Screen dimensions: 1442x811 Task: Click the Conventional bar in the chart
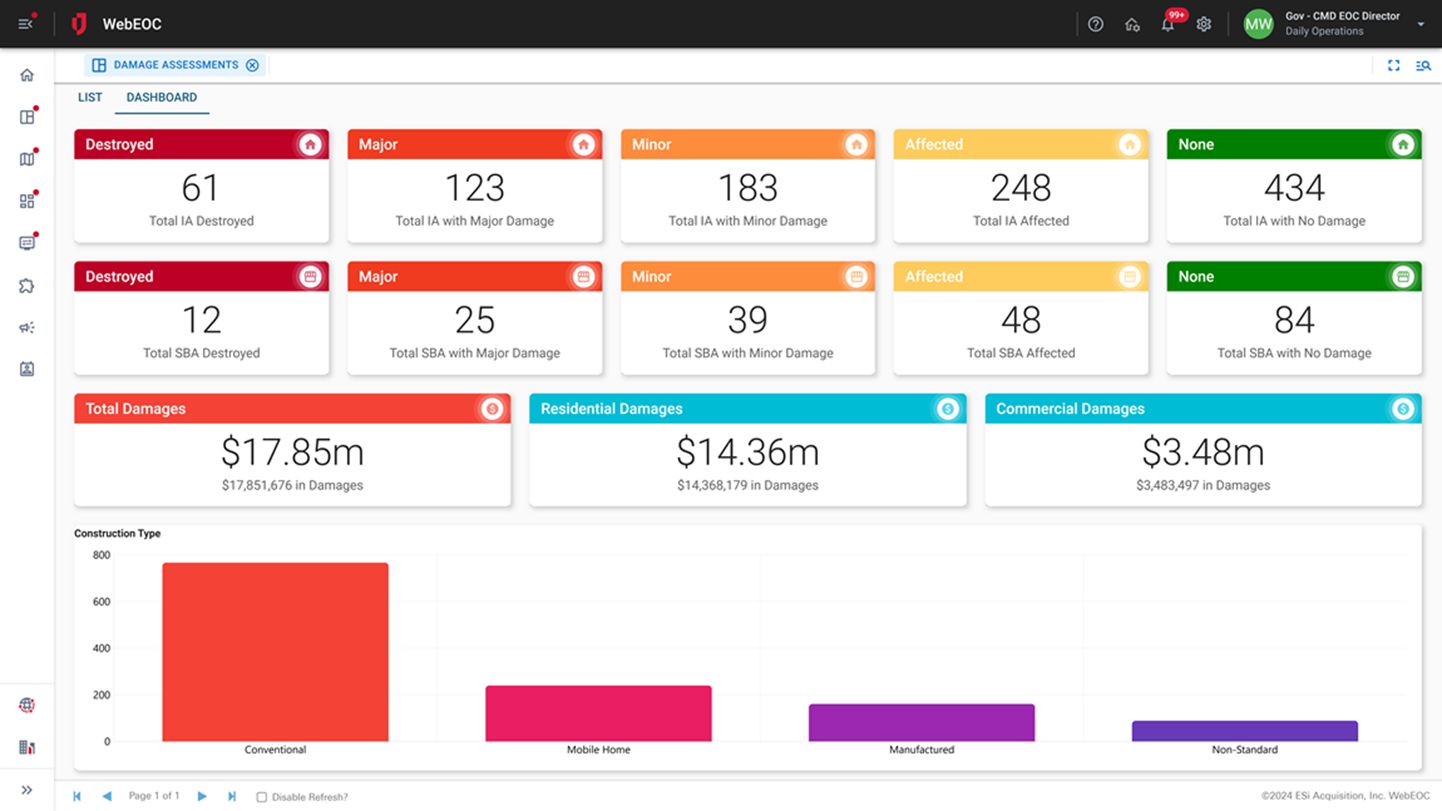(275, 650)
